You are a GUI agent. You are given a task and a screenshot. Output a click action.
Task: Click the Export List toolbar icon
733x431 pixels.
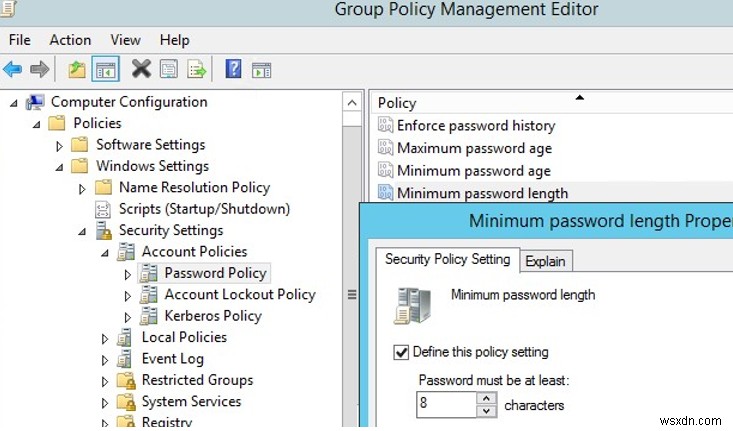pyautogui.click(x=196, y=69)
